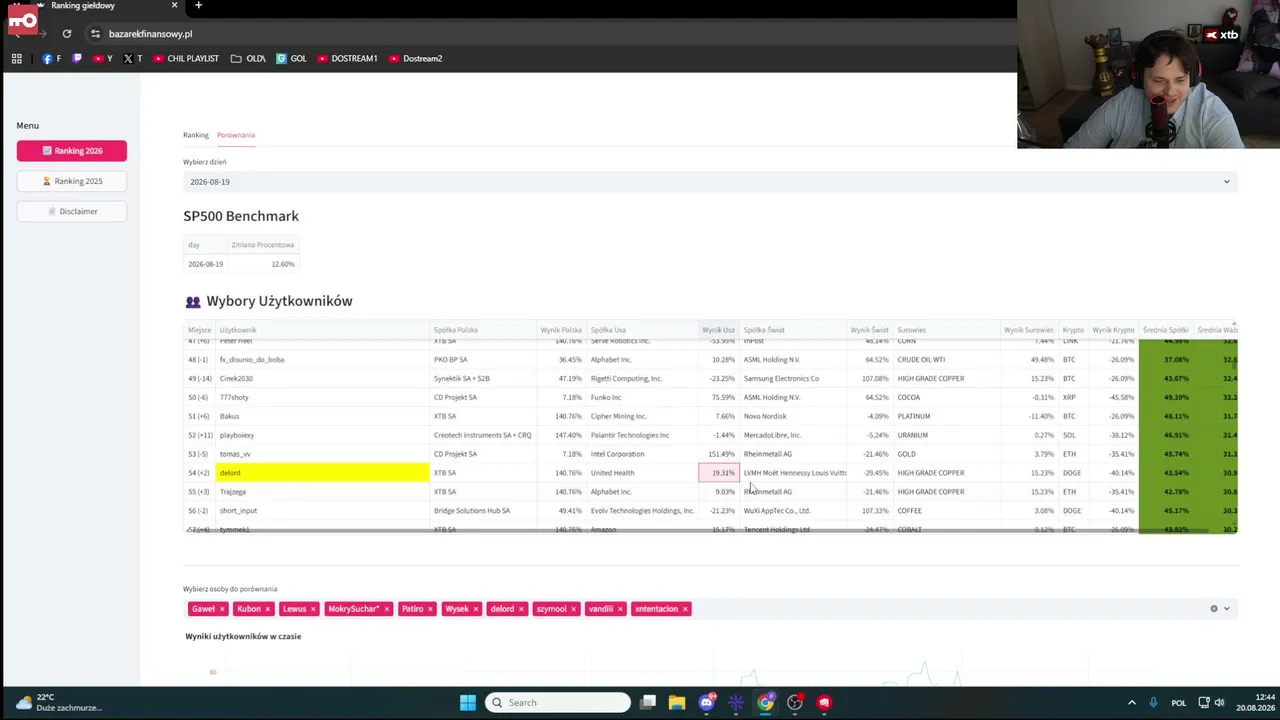
Task: Sort table by the Wynik Usa column header
Action: tap(719, 330)
